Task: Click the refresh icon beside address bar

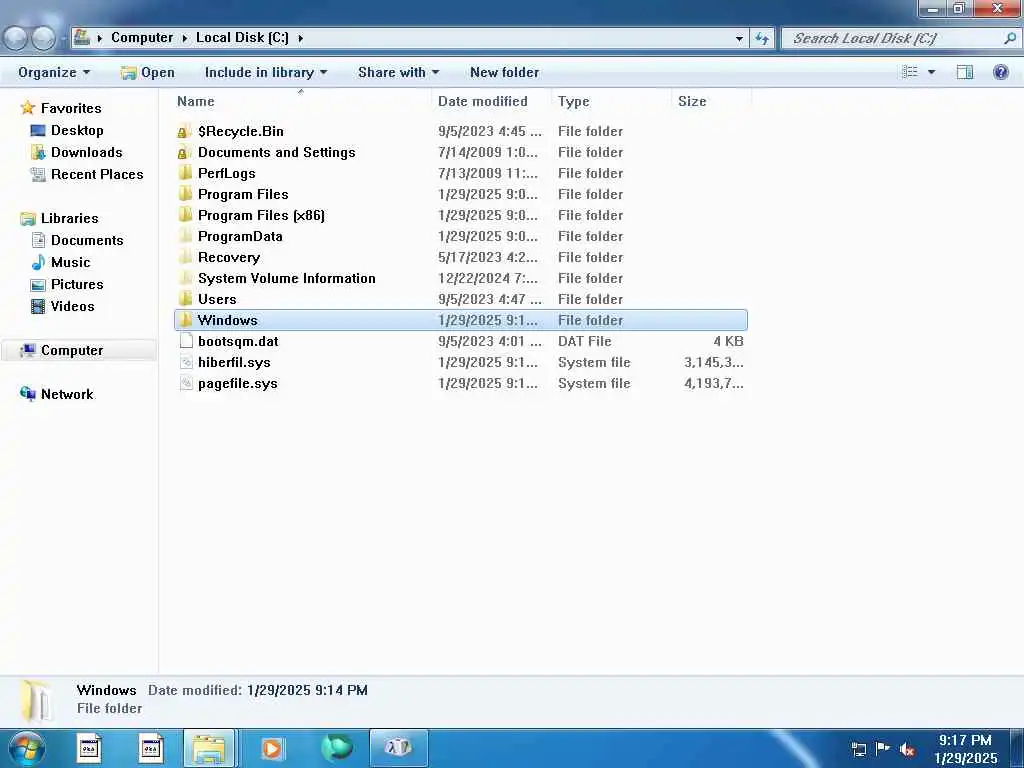Action: click(x=761, y=38)
